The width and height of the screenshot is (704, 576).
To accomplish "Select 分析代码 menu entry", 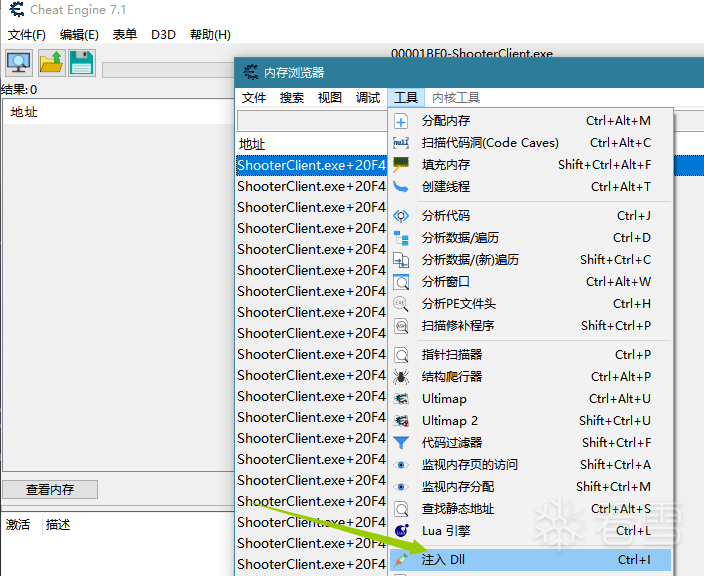I will point(530,216).
